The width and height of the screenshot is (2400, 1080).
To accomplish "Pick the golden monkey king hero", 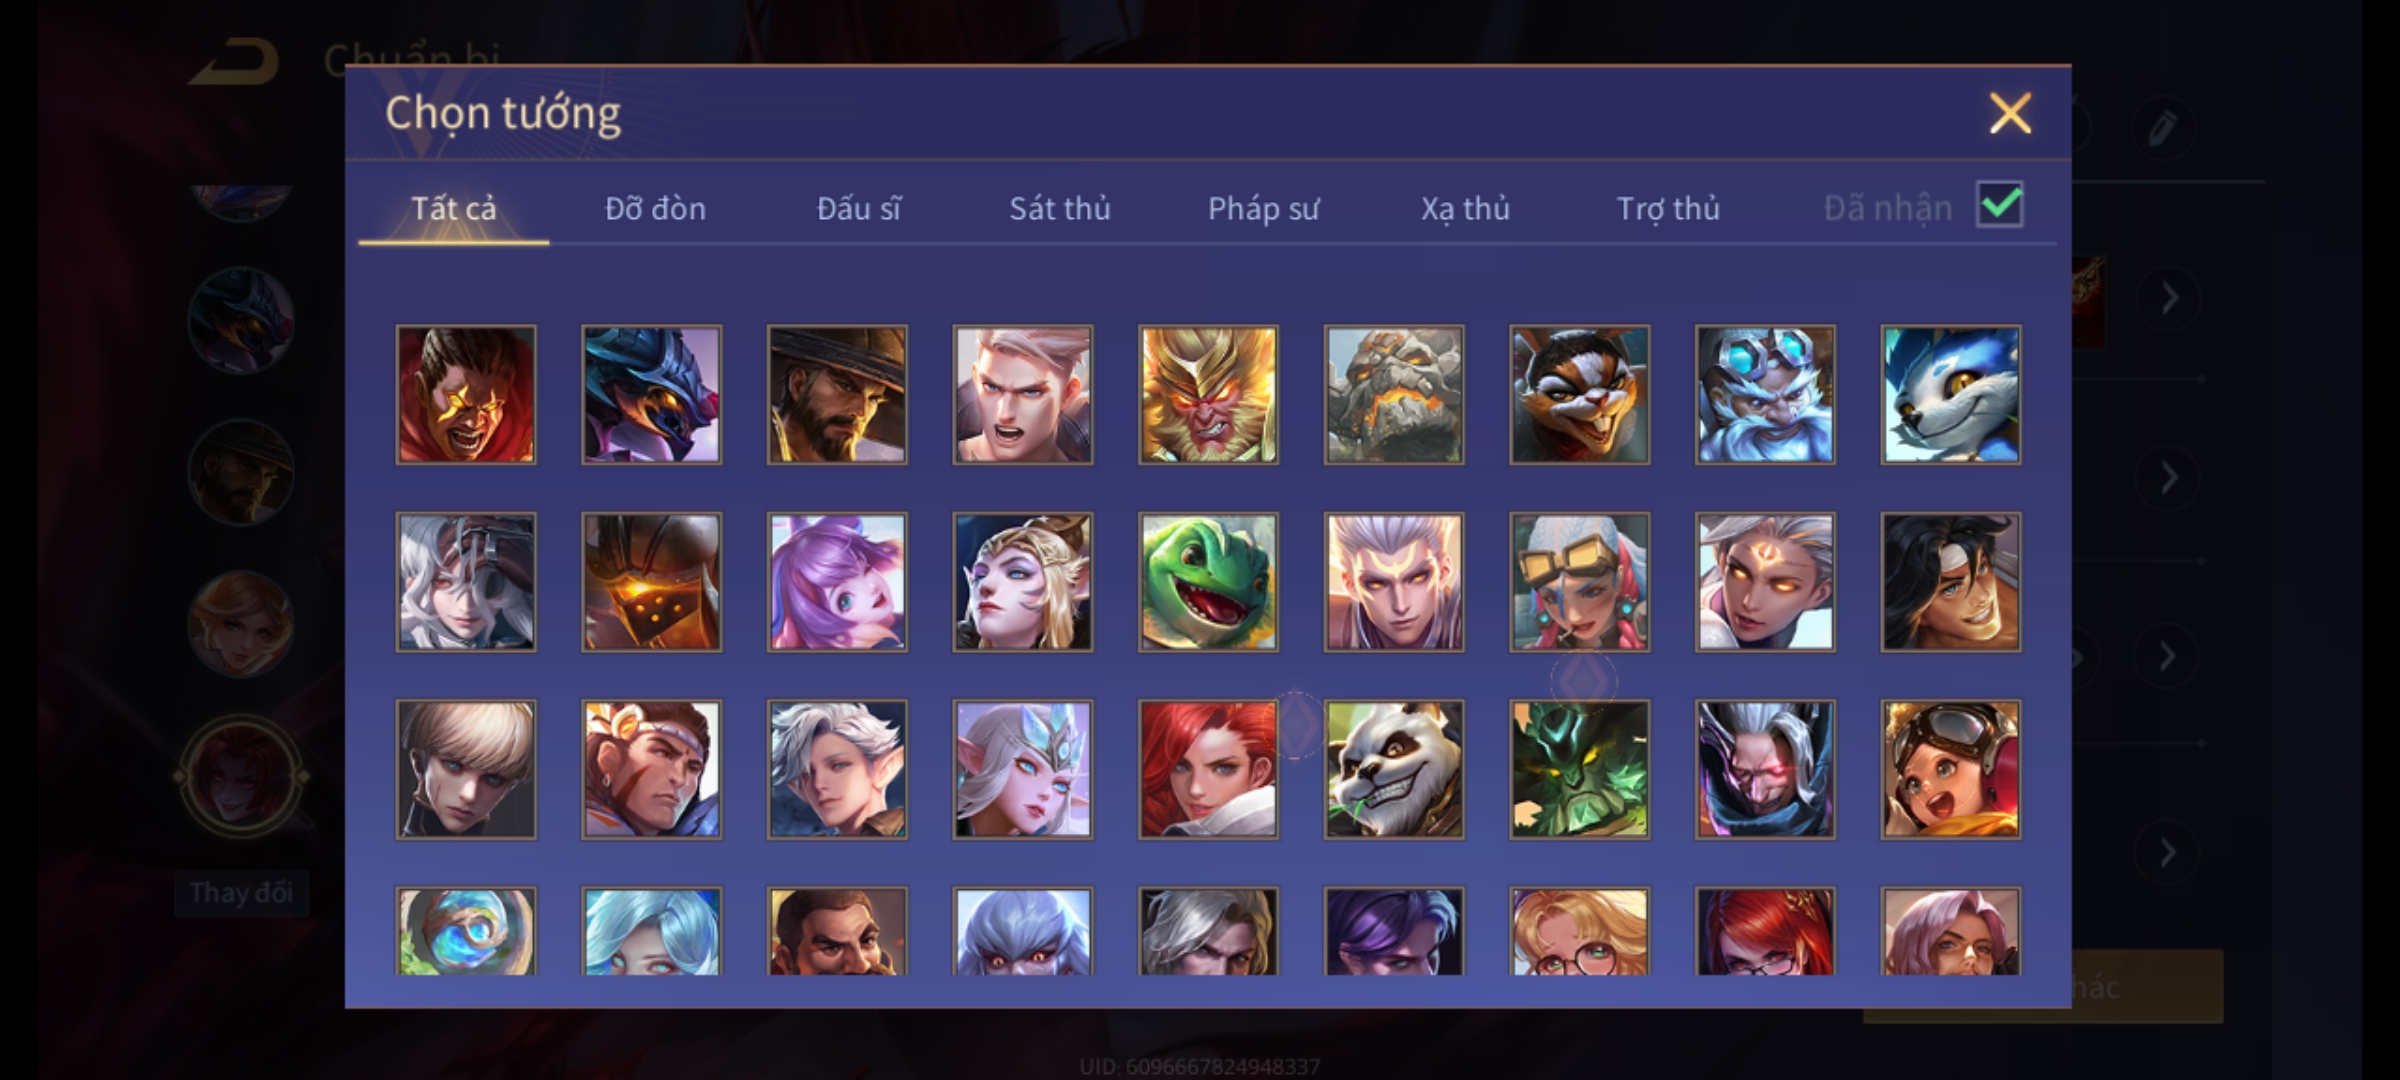I will 1208,394.
